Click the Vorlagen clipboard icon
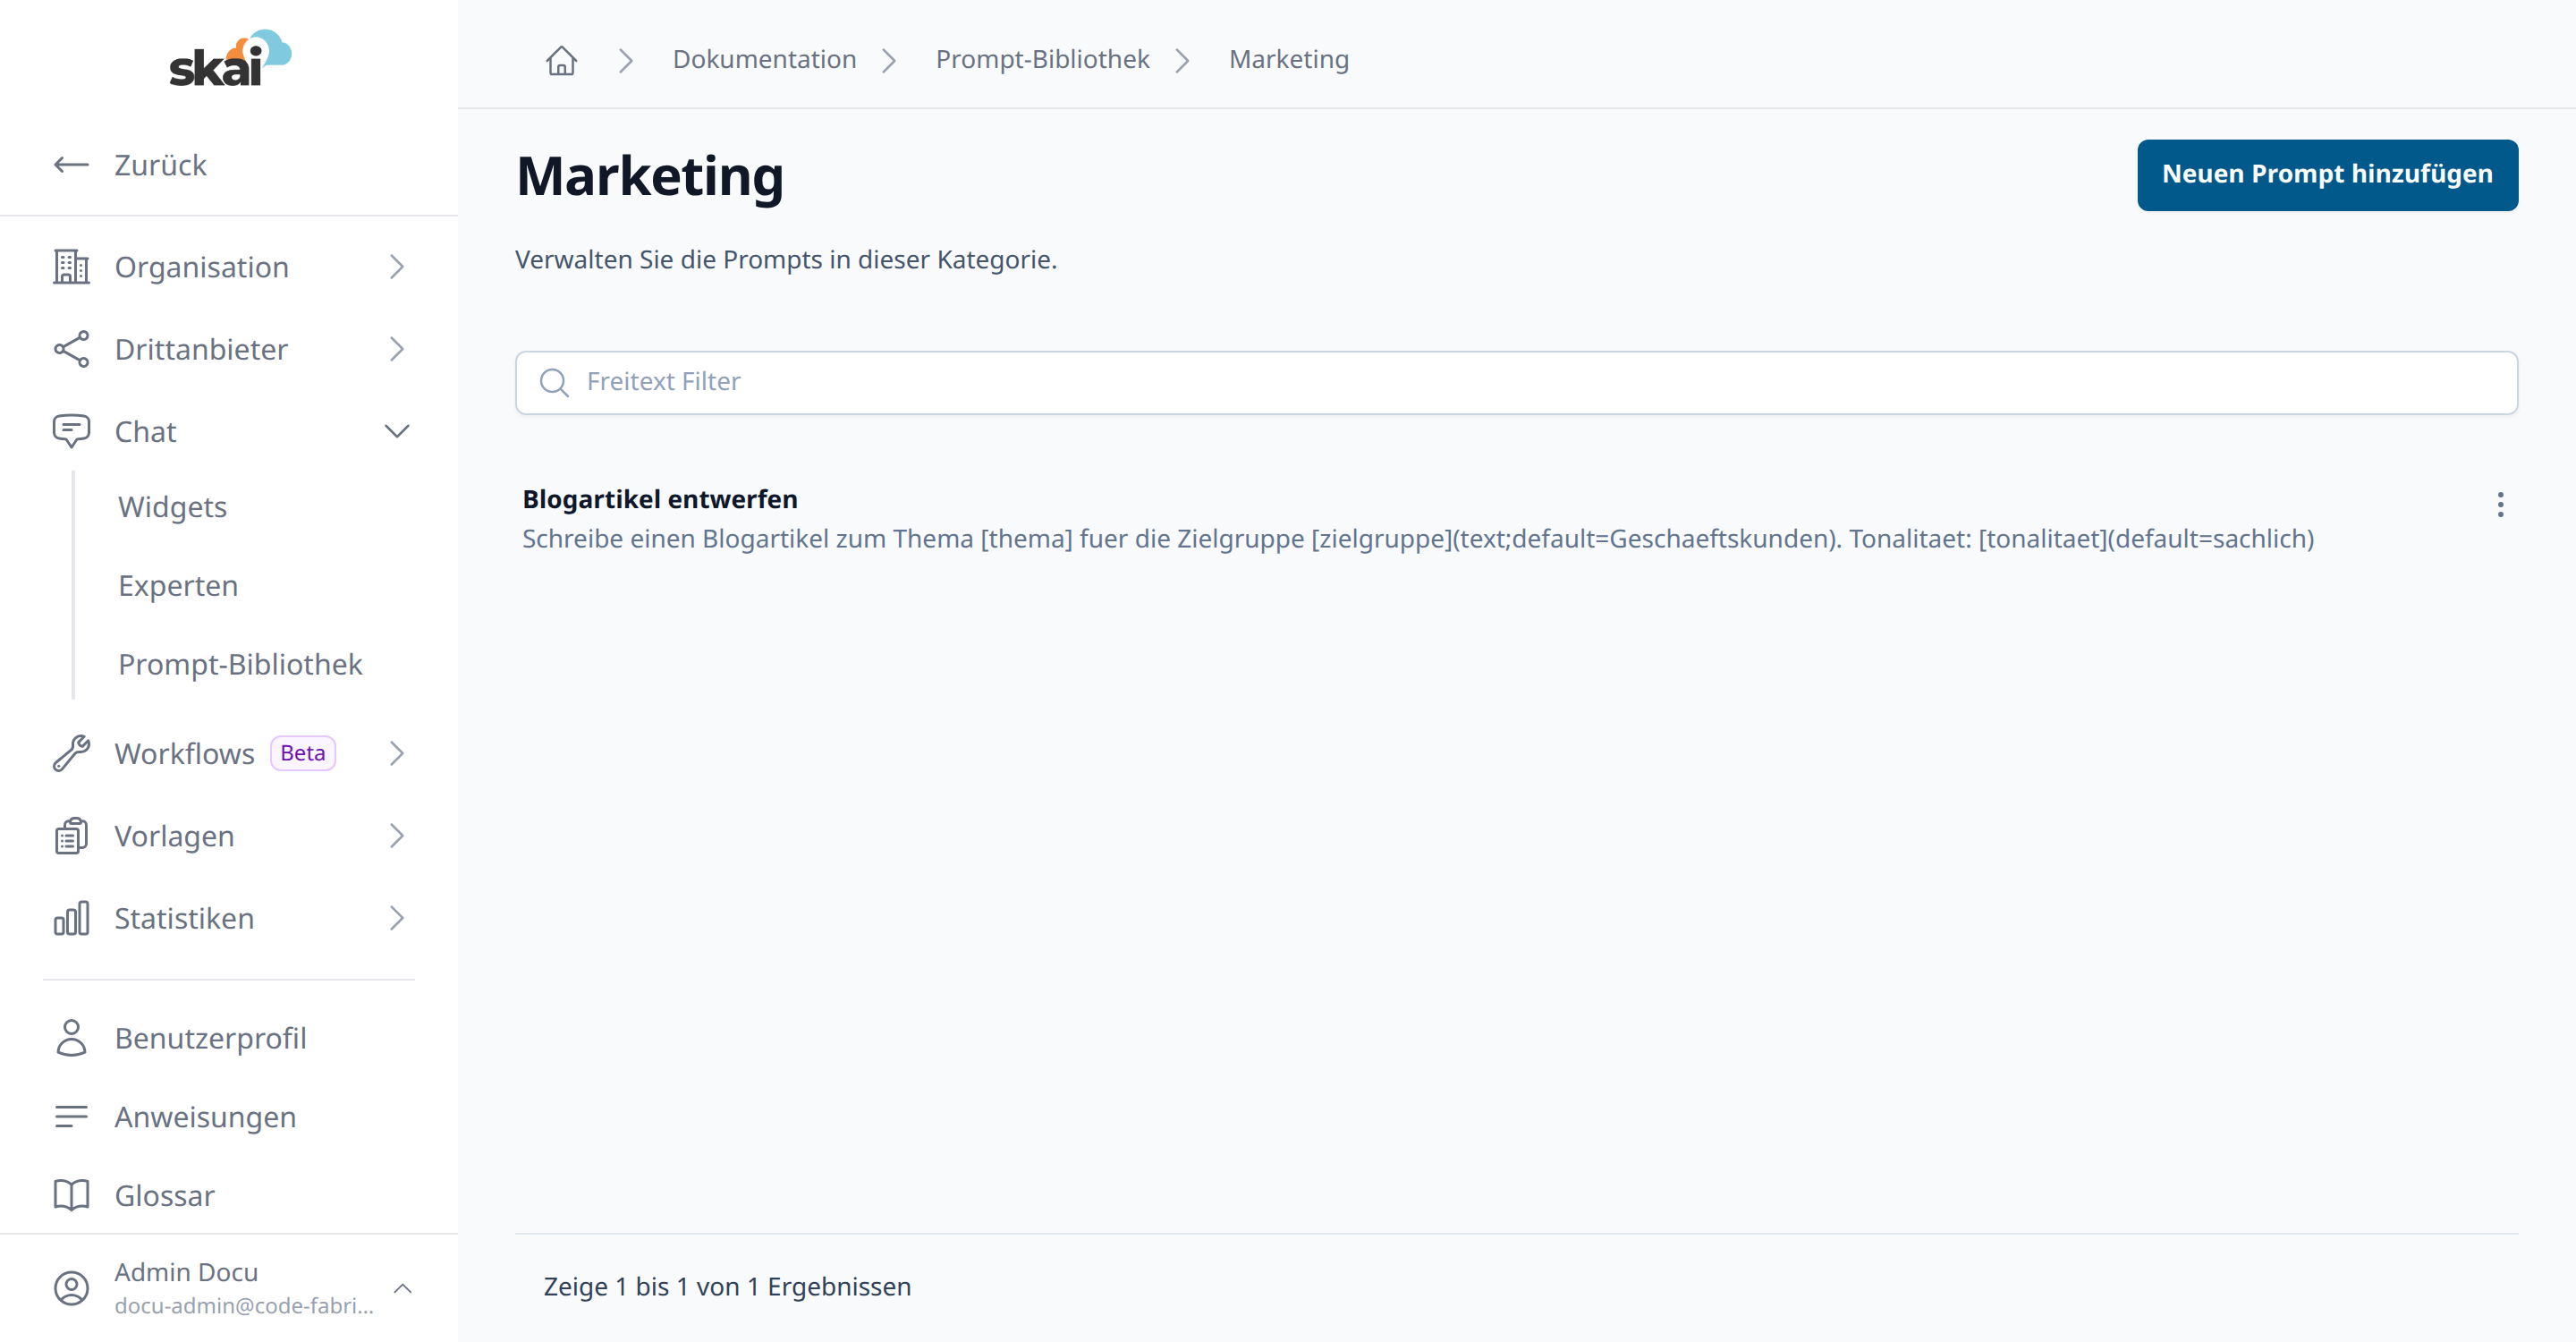This screenshot has height=1342, width=2576. (71, 836)
